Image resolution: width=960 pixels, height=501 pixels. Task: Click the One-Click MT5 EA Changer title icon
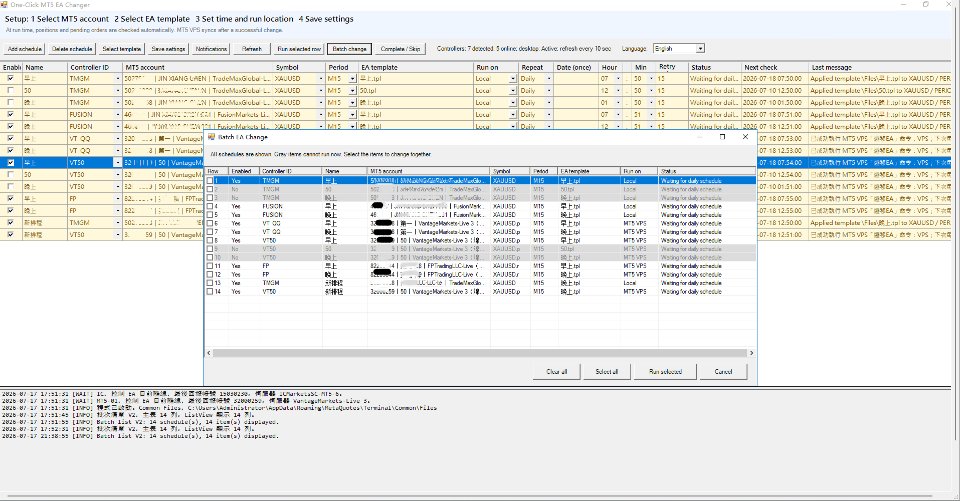[4, 4]
